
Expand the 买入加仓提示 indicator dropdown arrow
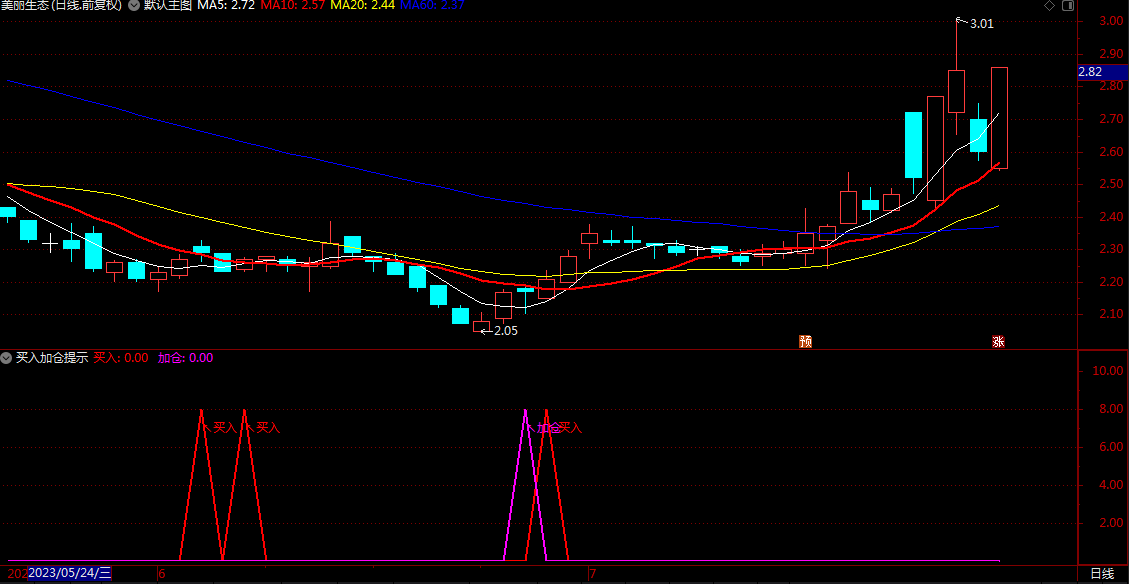tap(6, 357)
